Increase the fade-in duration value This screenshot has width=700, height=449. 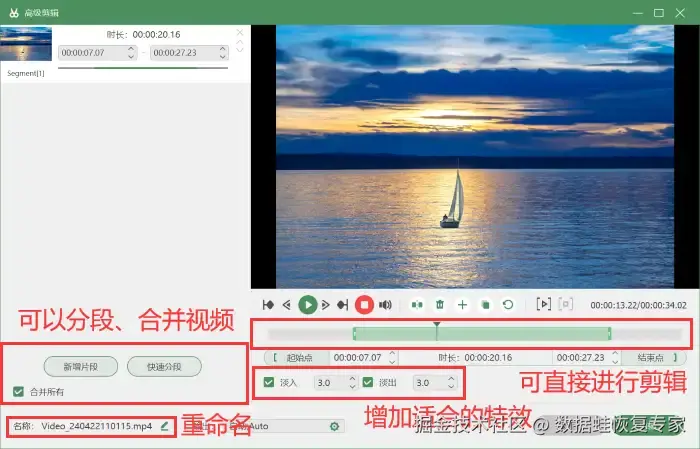[x=352, y=378]
